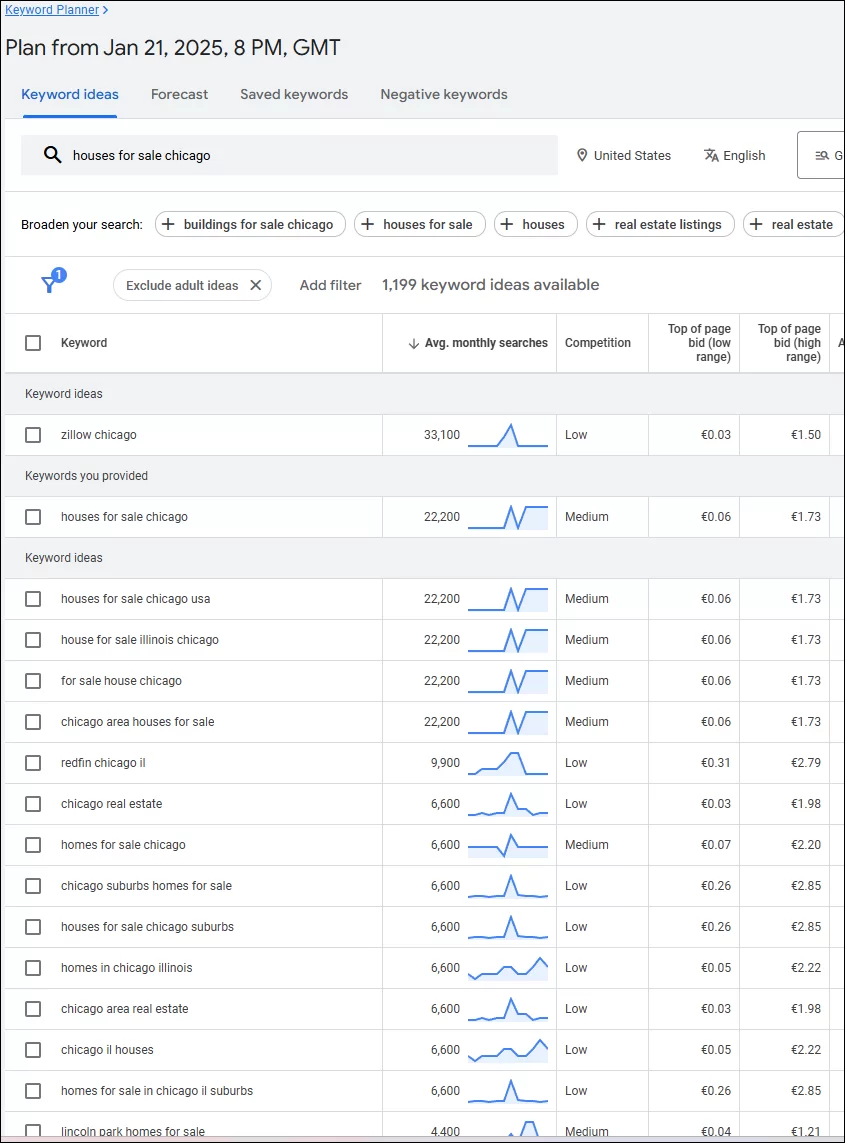Check the house for sale illinois chicago box
This screenshot has height=1143, width=845.
33,640
